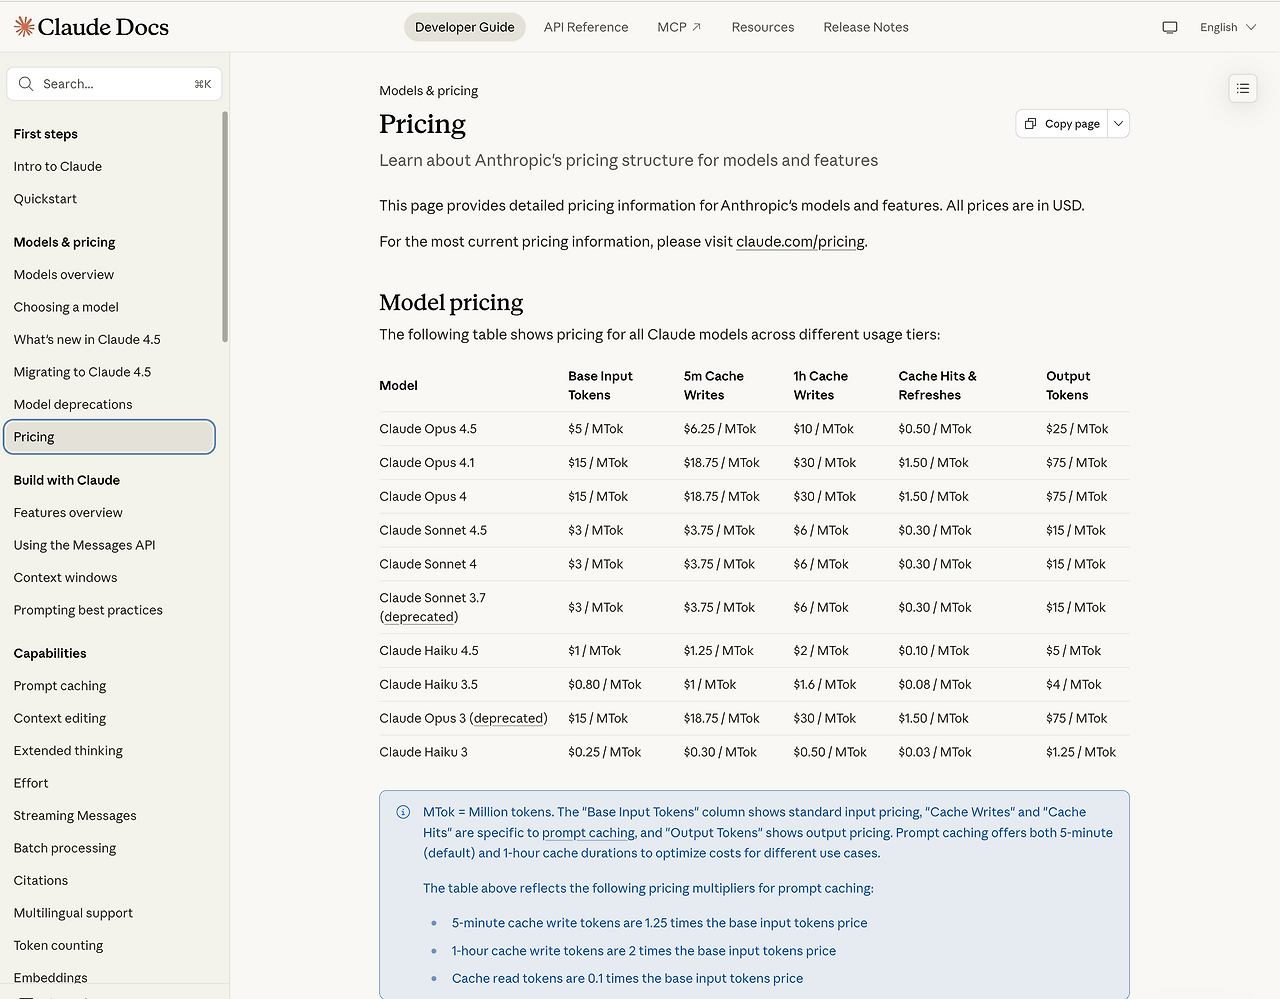Open Migrating to Claude 4.5
This screenshot has height=999, width=1280.
pyautogui.click(x=82, y=372)
